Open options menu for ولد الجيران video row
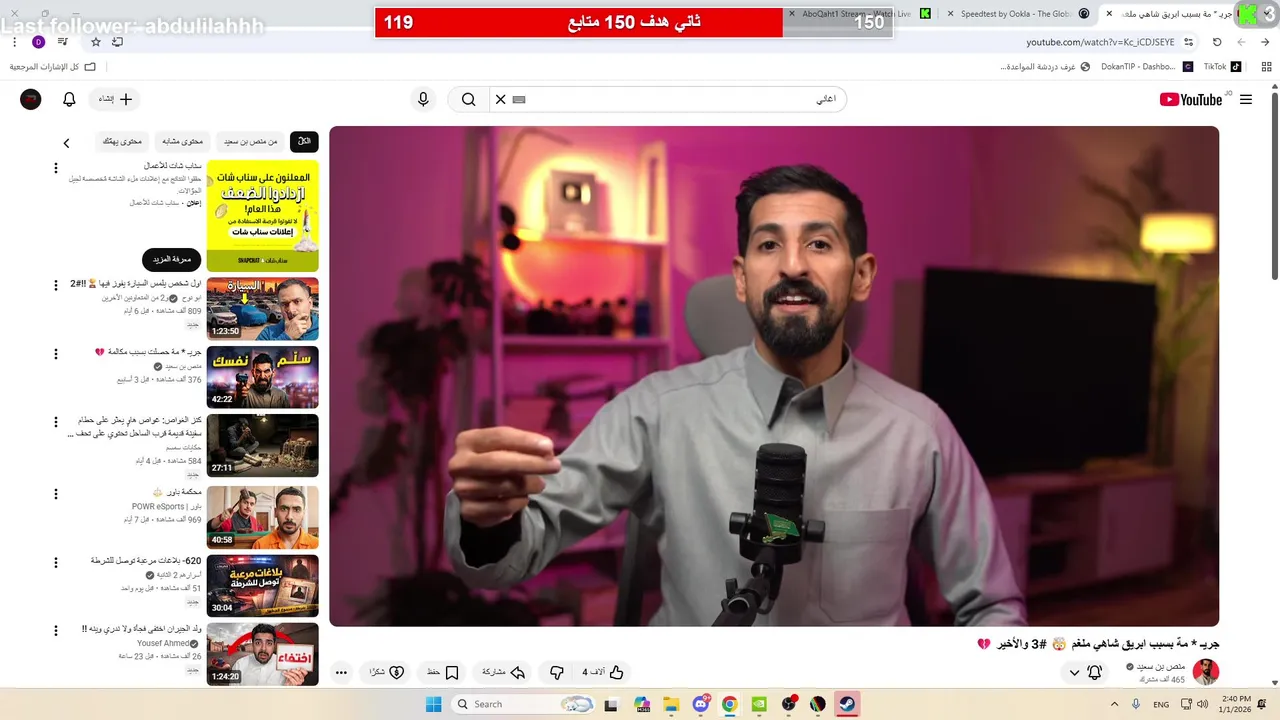This screenshot has height=720, width=1280. tap(56, 632)
